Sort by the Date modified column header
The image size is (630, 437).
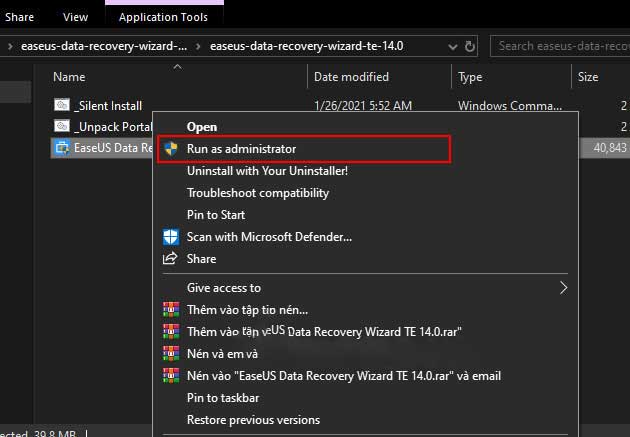[351, 77]
